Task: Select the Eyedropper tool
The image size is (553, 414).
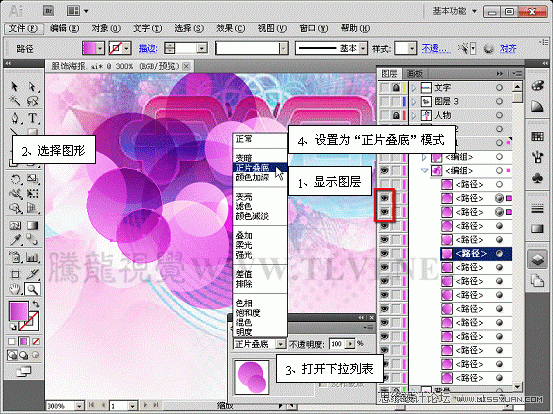Action: coord(15,240)
